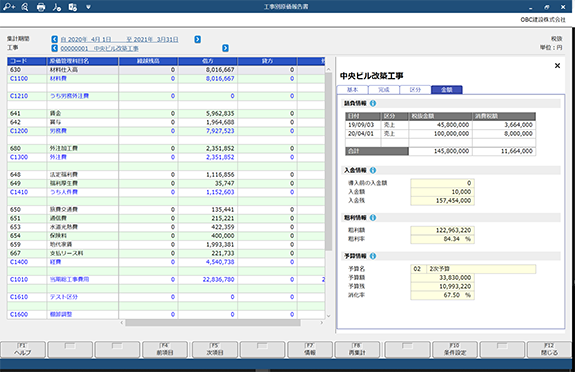Click the table horizontal scrollbar thumb
The image size is (575, 372).
(x=213, y=323)
